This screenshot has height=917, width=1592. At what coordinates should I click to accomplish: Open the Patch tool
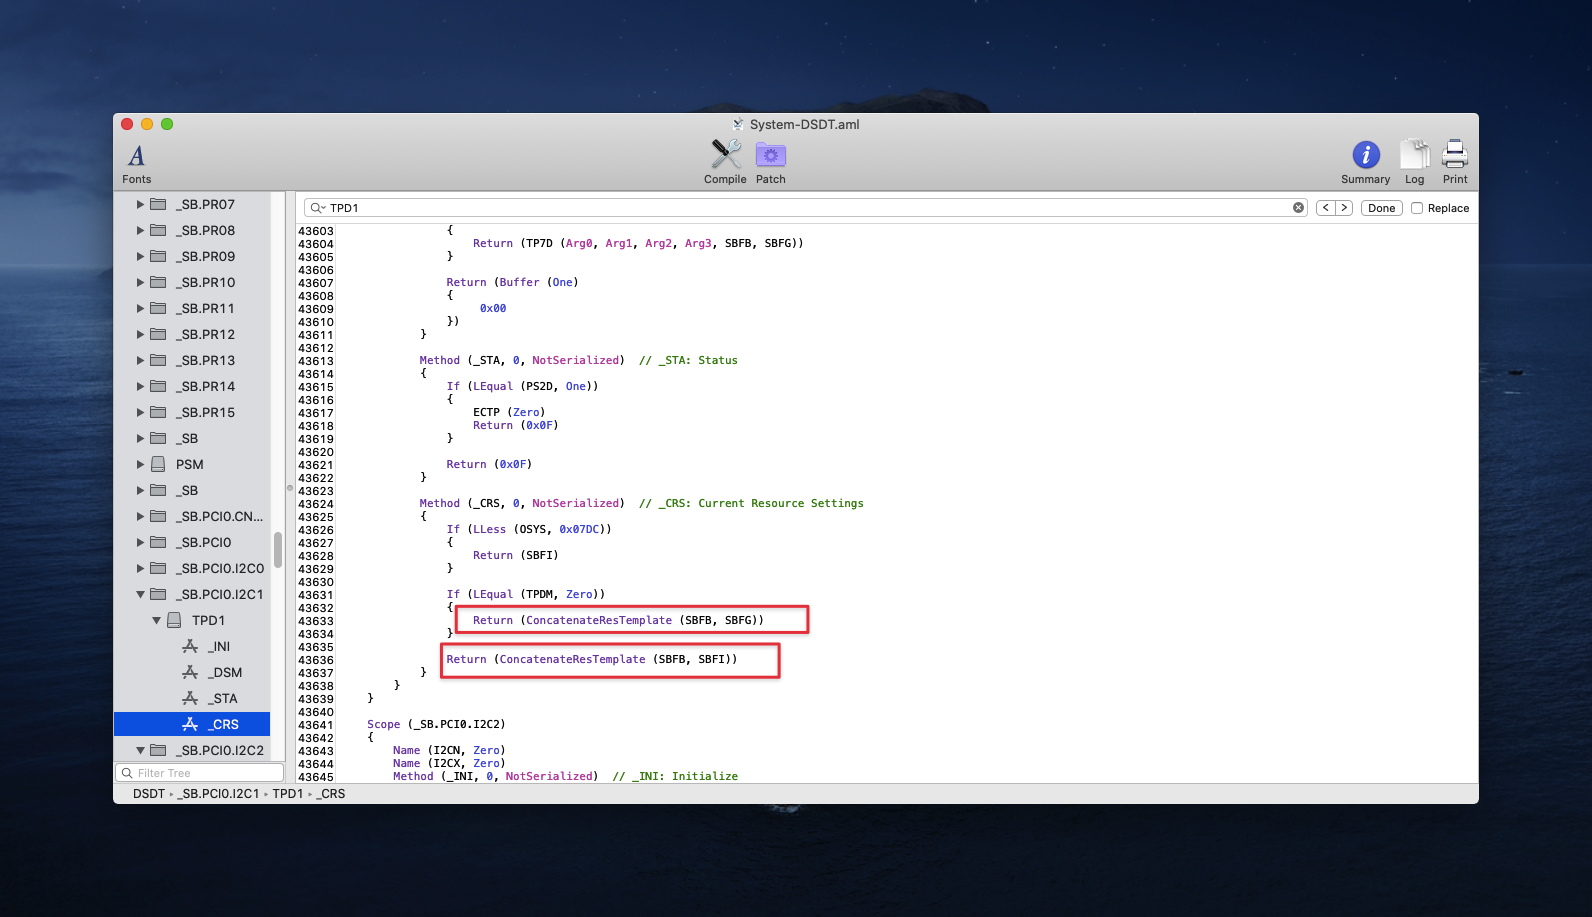pos(770,162)
